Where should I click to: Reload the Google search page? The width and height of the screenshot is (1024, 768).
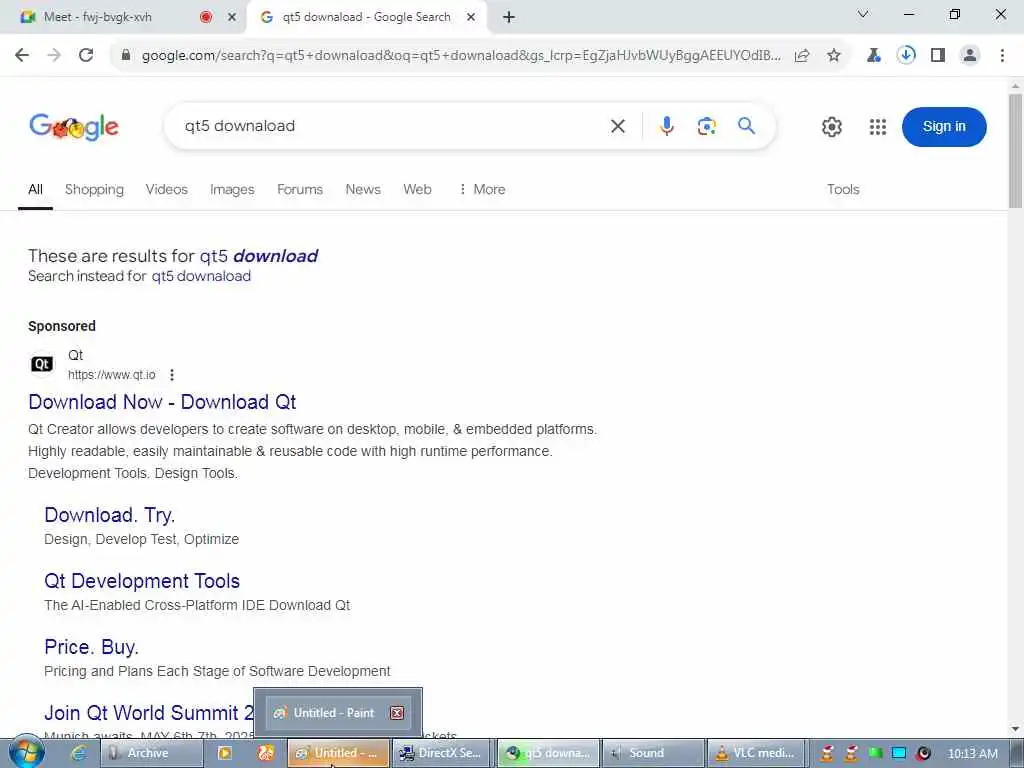(x=86, y=55)
